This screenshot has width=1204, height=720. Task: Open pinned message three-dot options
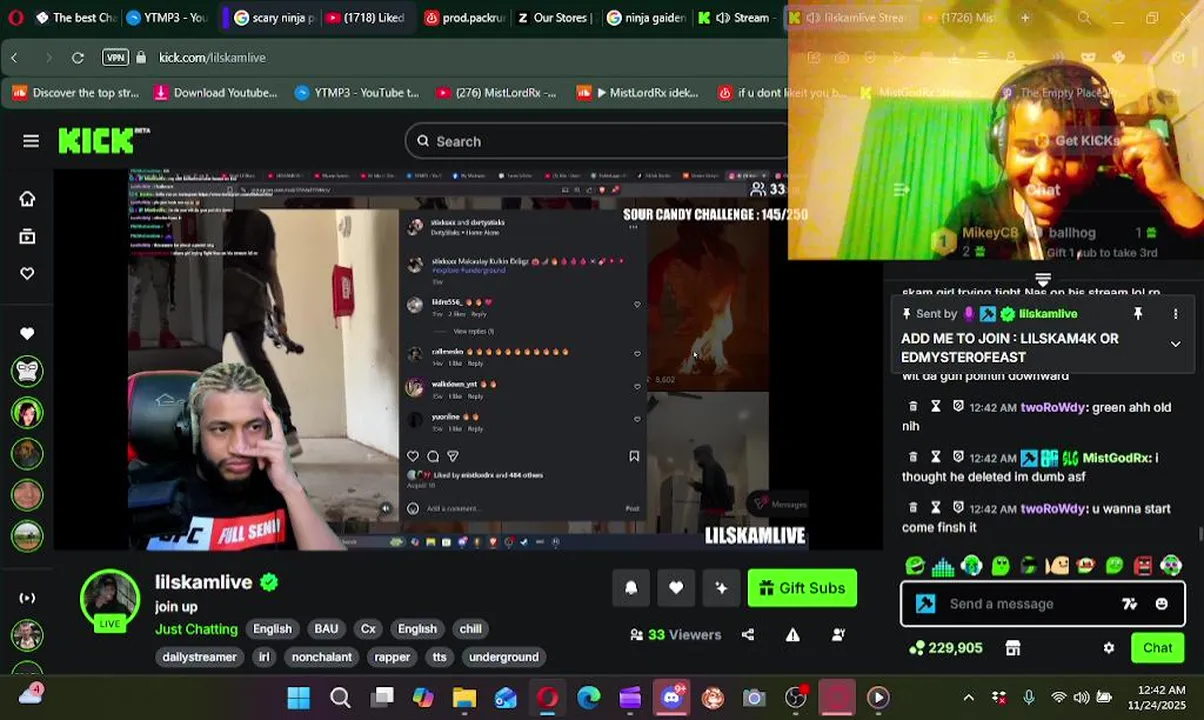tap(1175, 314)
